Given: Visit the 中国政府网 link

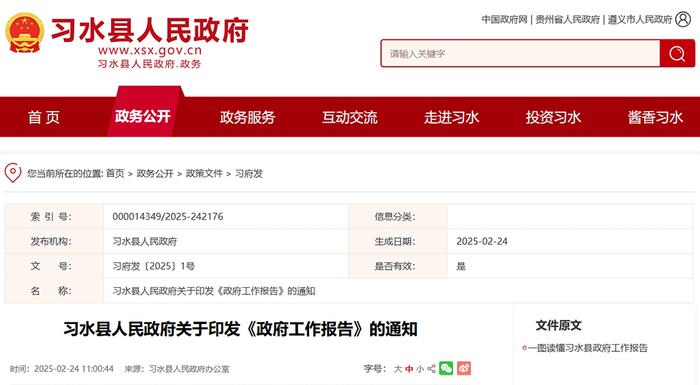Looking at the screenshot, I should click(504, 19).
